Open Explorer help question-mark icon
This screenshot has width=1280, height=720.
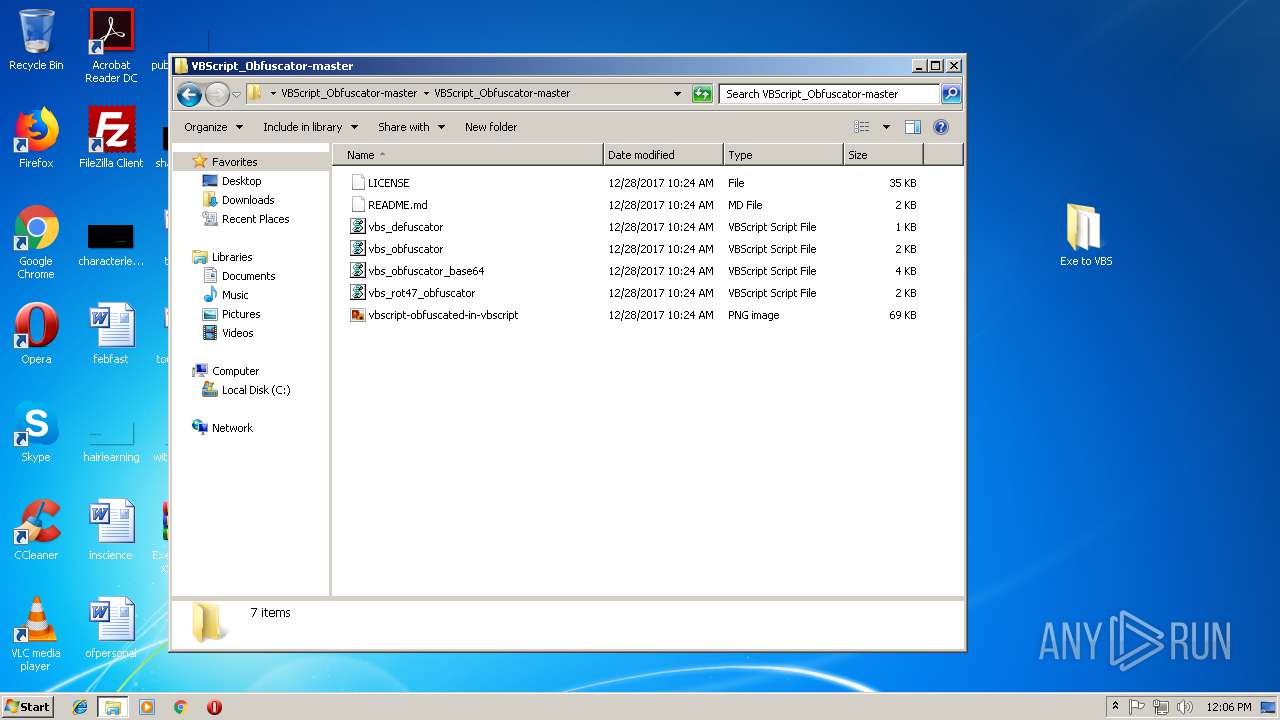[x=940, y=127]
